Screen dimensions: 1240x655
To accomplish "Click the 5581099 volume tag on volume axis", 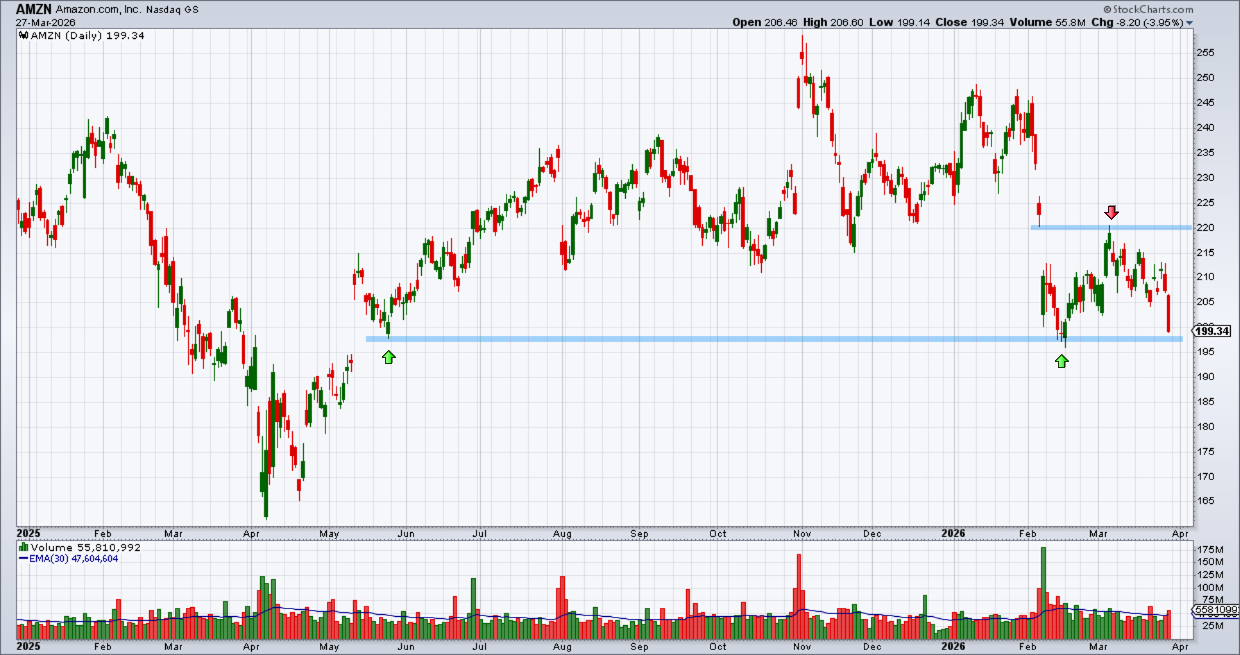I will [x=1213, y=610].
